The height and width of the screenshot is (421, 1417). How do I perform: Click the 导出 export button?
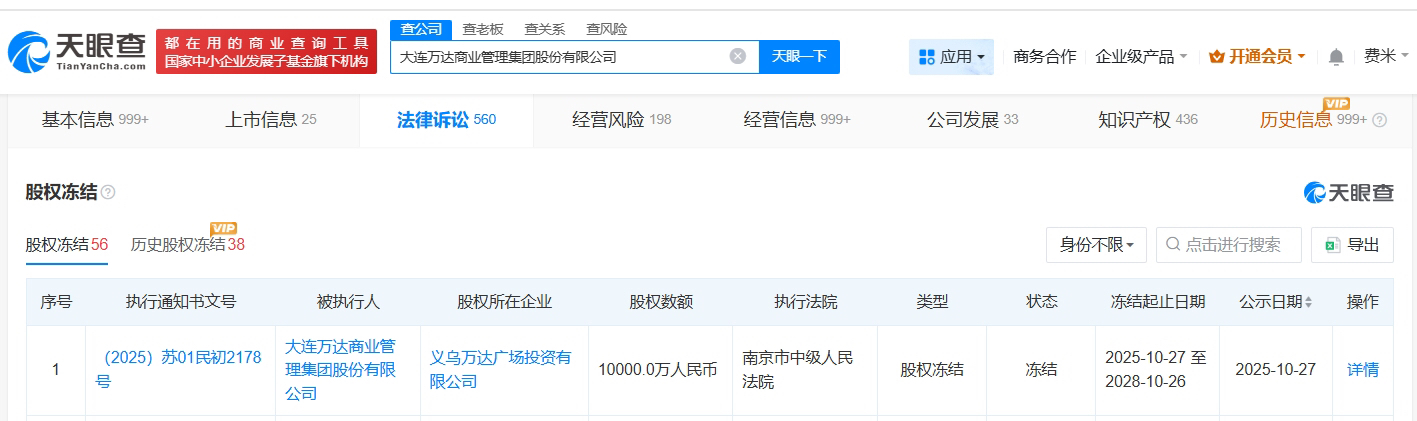(1352, 245)
